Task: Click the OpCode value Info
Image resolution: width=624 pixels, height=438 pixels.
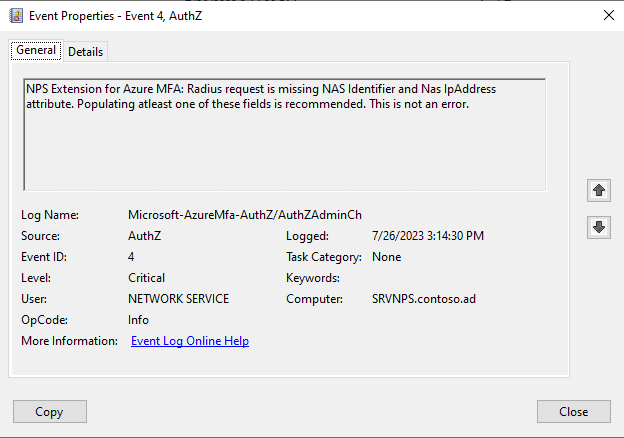Action: click(x=139, y=320)
